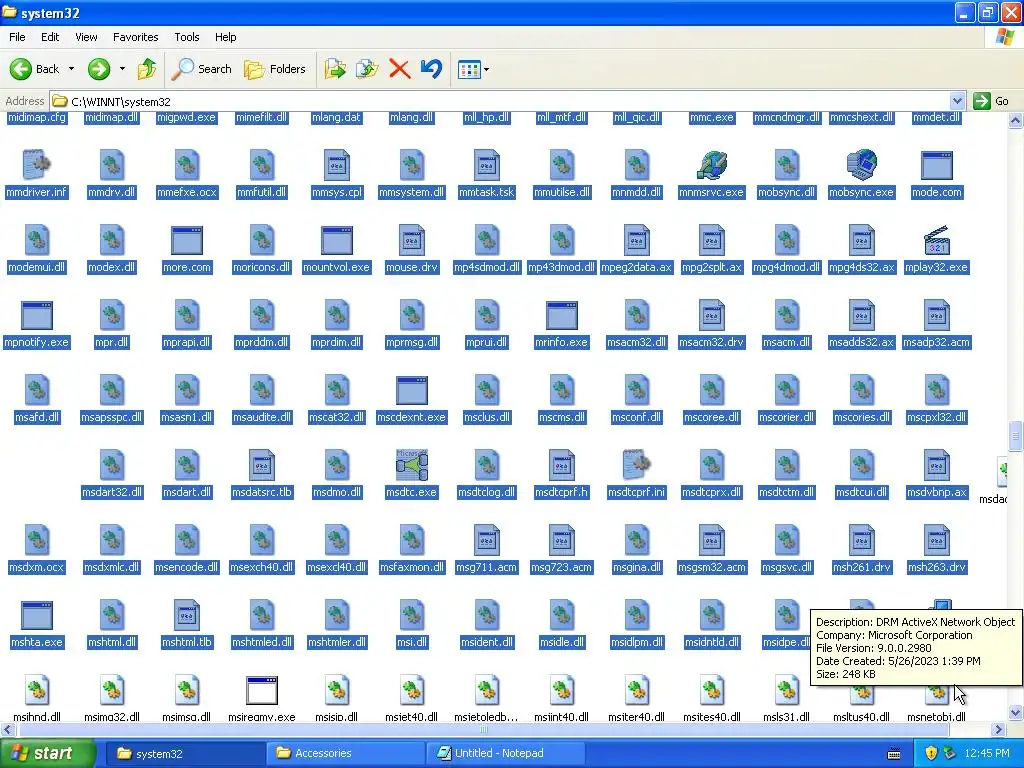Open the Back button history dropdown
Viewport: 1024px width, 768px height.
pos(71,69)
